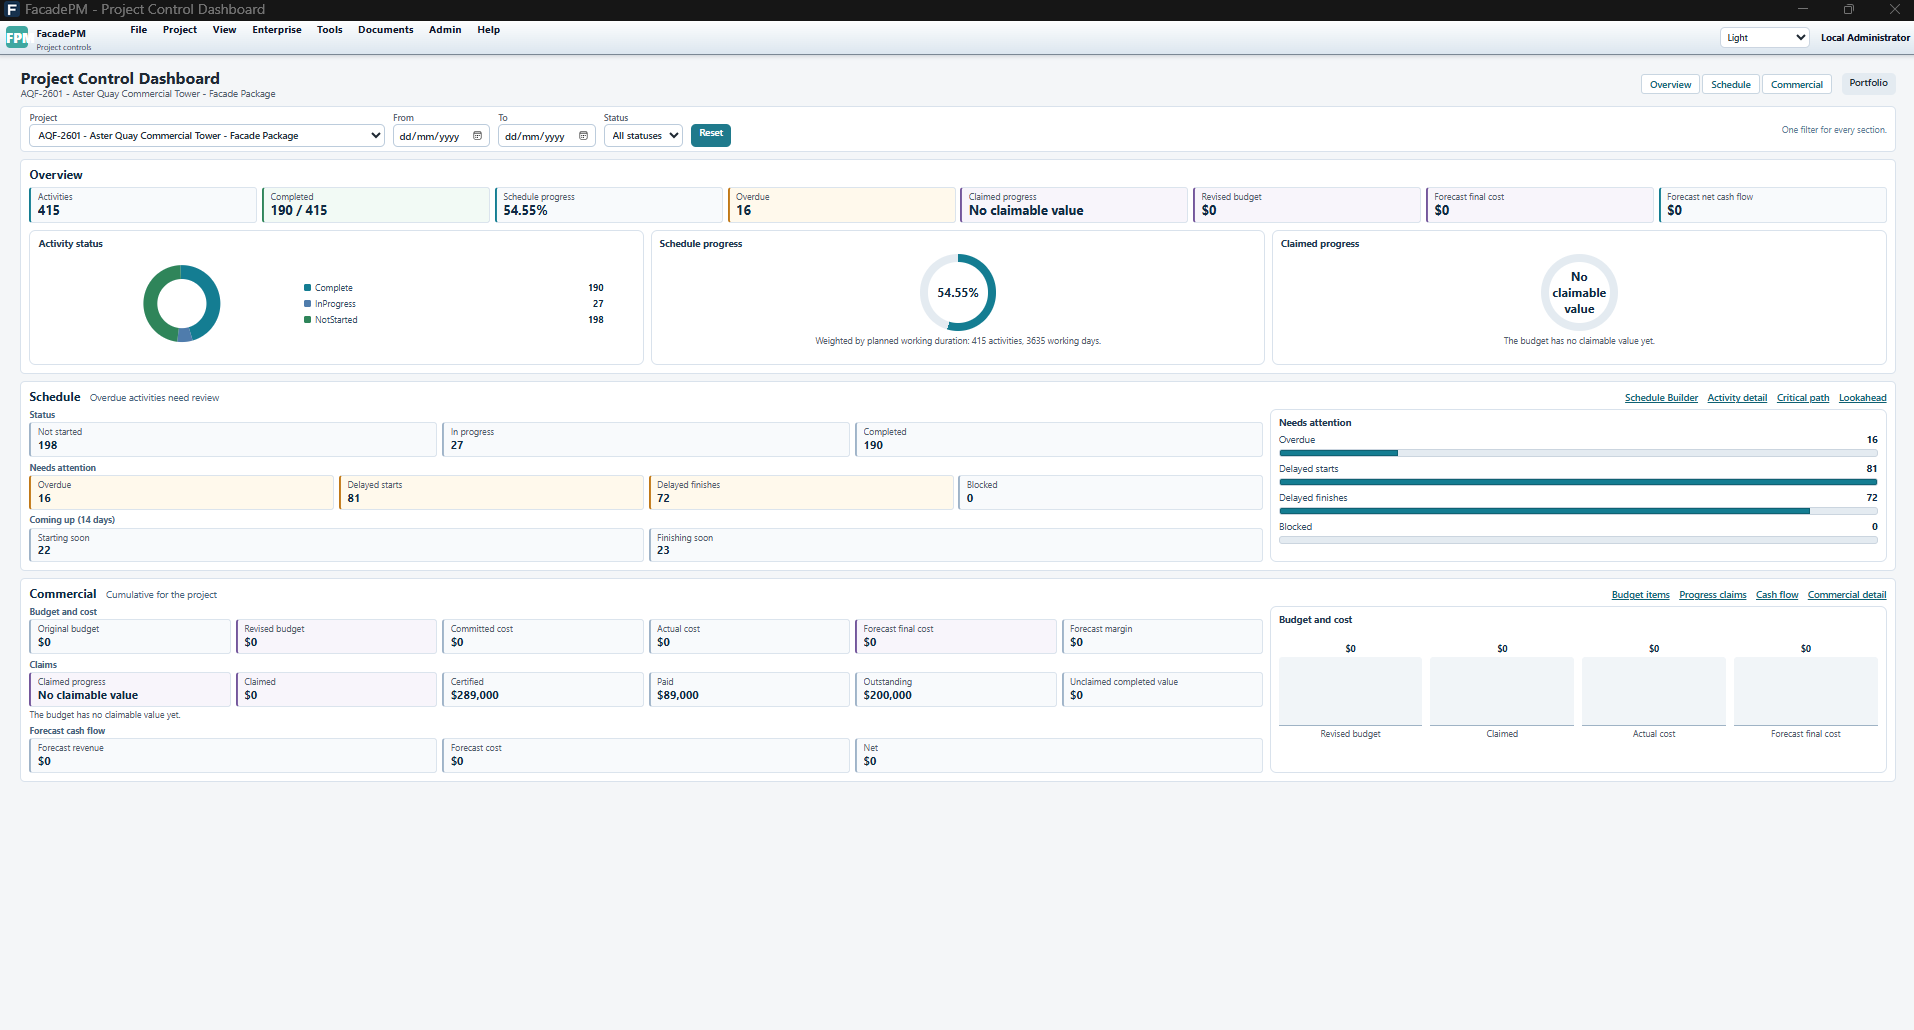
Task: Select the Outstanding $200,000 card
Action: click(956, 689)
